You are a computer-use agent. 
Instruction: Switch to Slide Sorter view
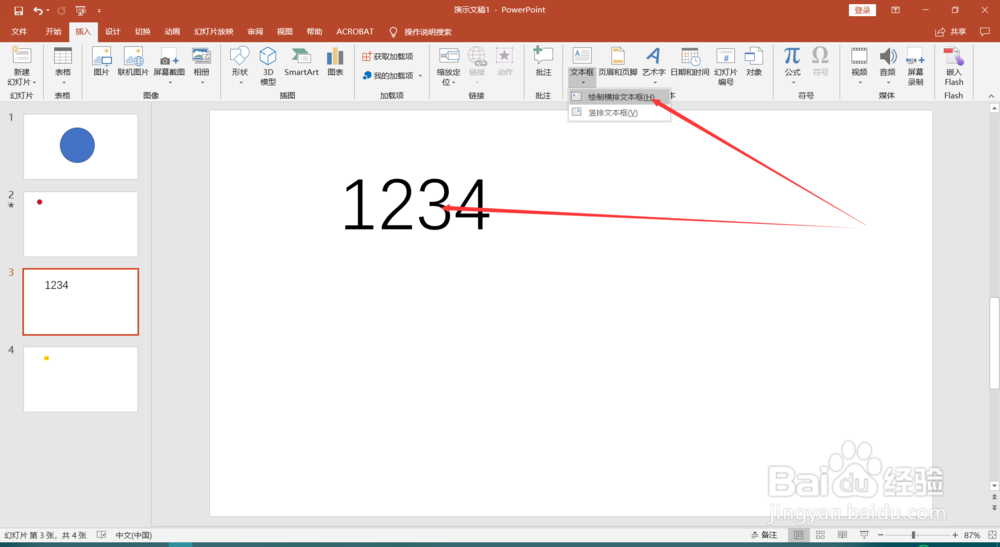point(820,535)
